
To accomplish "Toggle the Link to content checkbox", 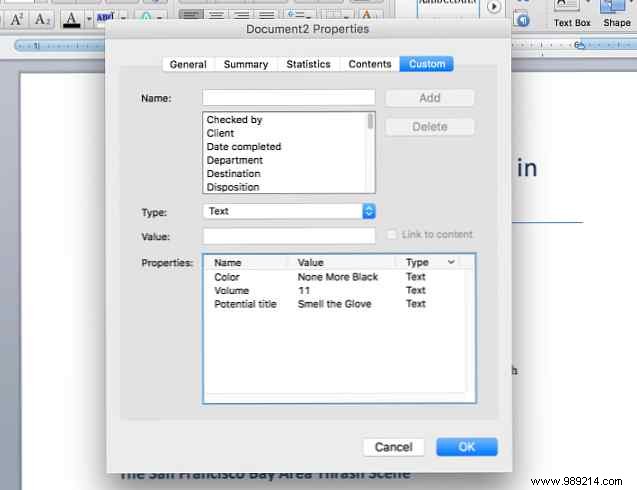I will [392, 234].
